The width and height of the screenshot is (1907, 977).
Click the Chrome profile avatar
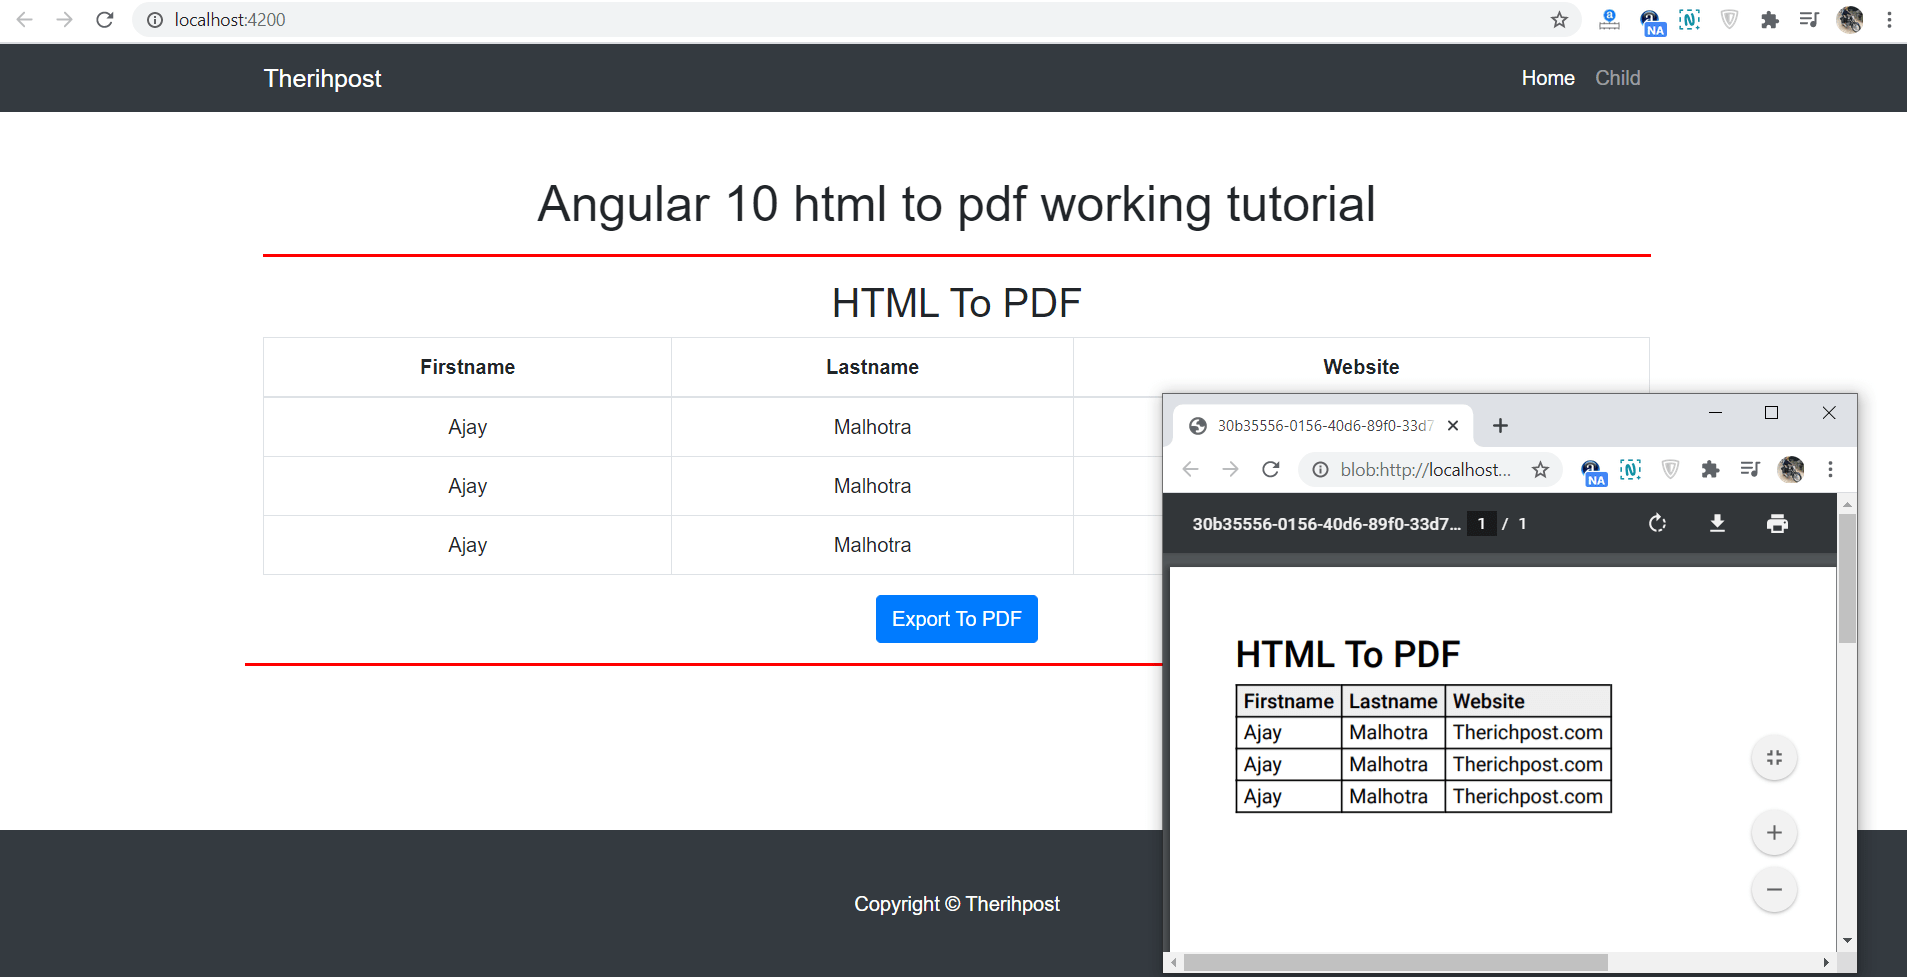pos(1850,19)
